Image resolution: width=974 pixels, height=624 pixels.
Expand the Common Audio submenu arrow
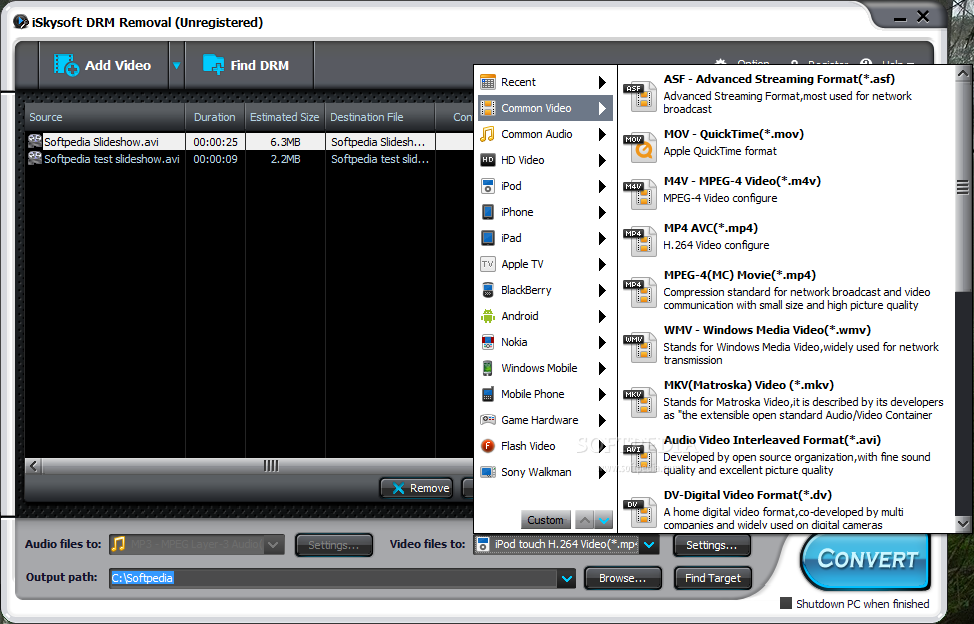[x=602, y=134]
